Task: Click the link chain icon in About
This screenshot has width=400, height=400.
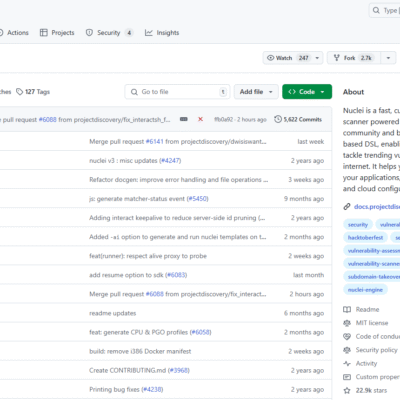Action: pos(347,207)
